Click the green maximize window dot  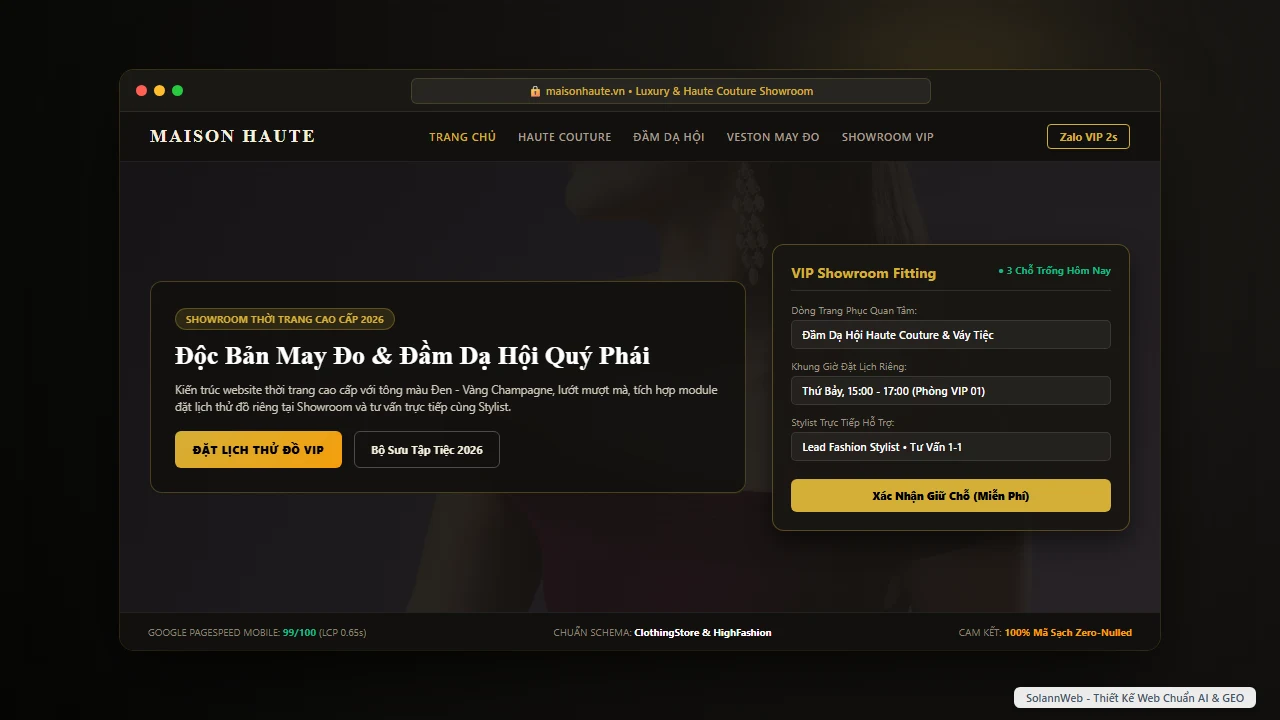coord(177,91)
